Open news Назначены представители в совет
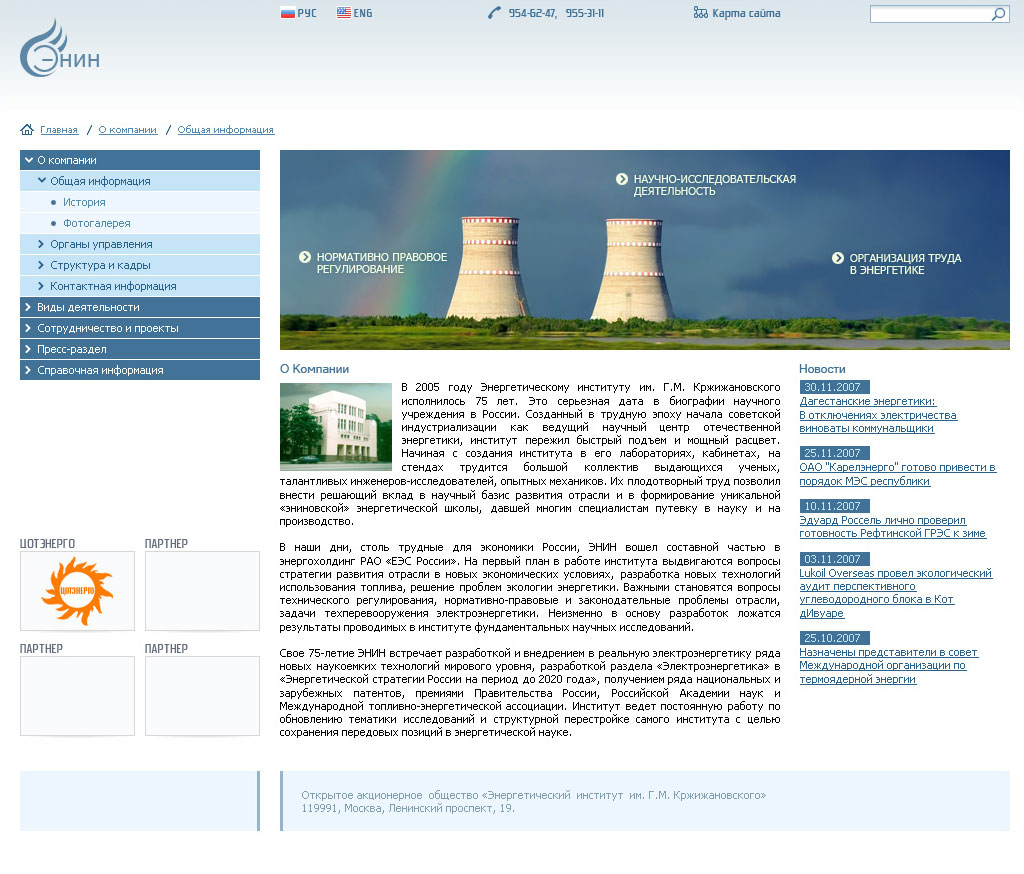Viewport: 1024px width, 874px height. point(888,666)
